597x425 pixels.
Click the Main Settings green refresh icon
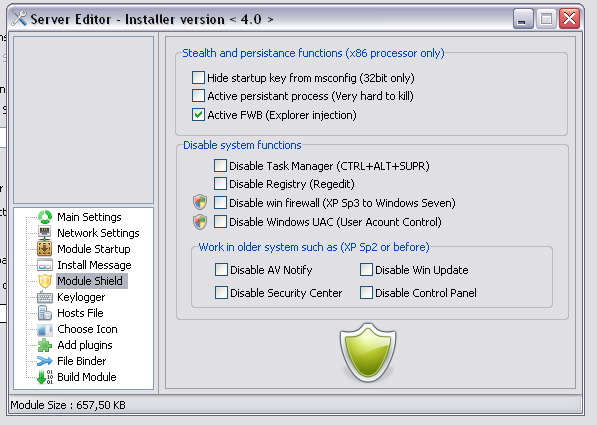pyautogui.click(x=45, y=217)
